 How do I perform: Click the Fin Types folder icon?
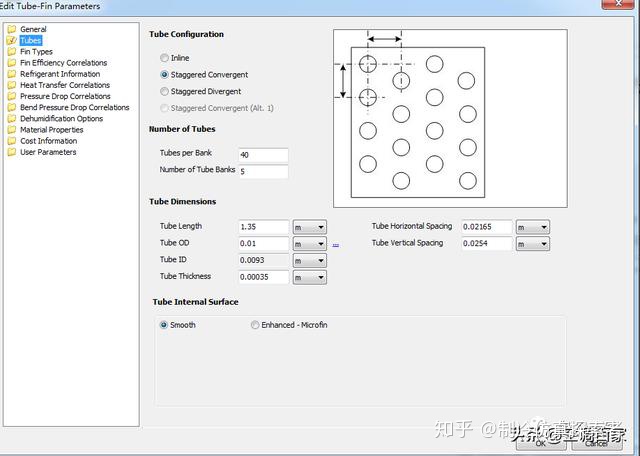pos(12,51)
